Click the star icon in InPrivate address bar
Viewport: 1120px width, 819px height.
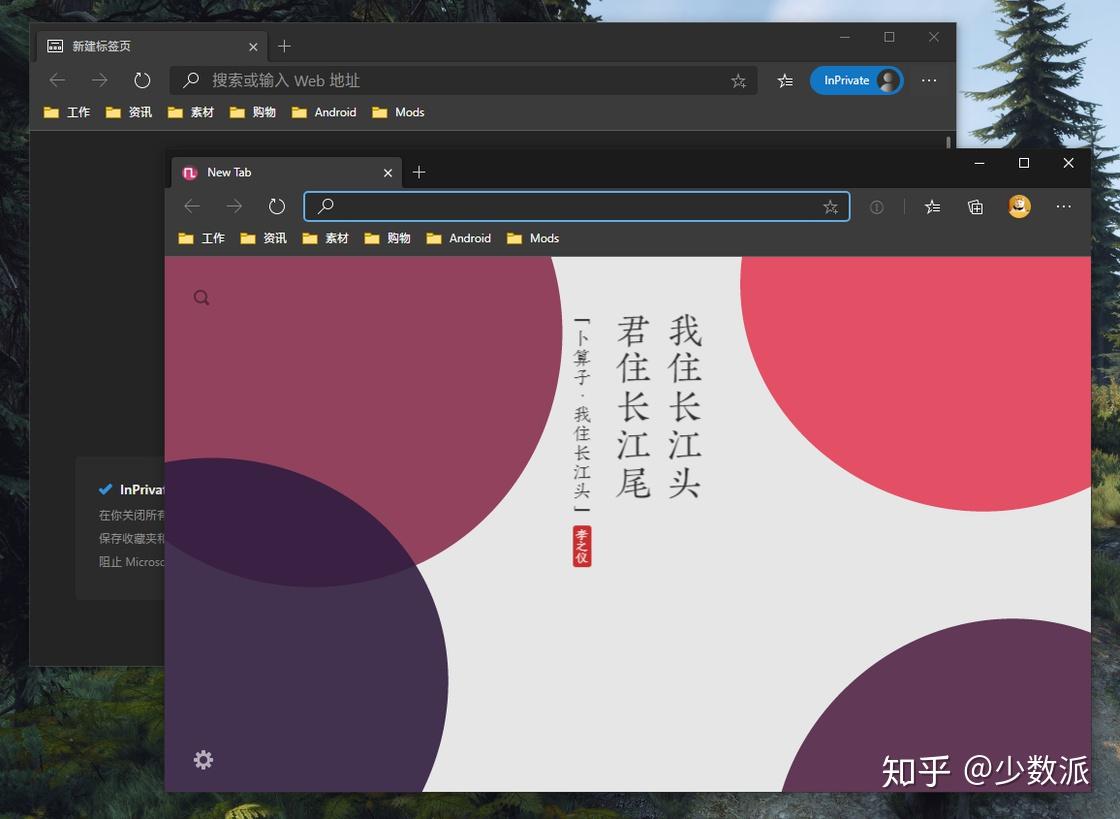(739, 81)
